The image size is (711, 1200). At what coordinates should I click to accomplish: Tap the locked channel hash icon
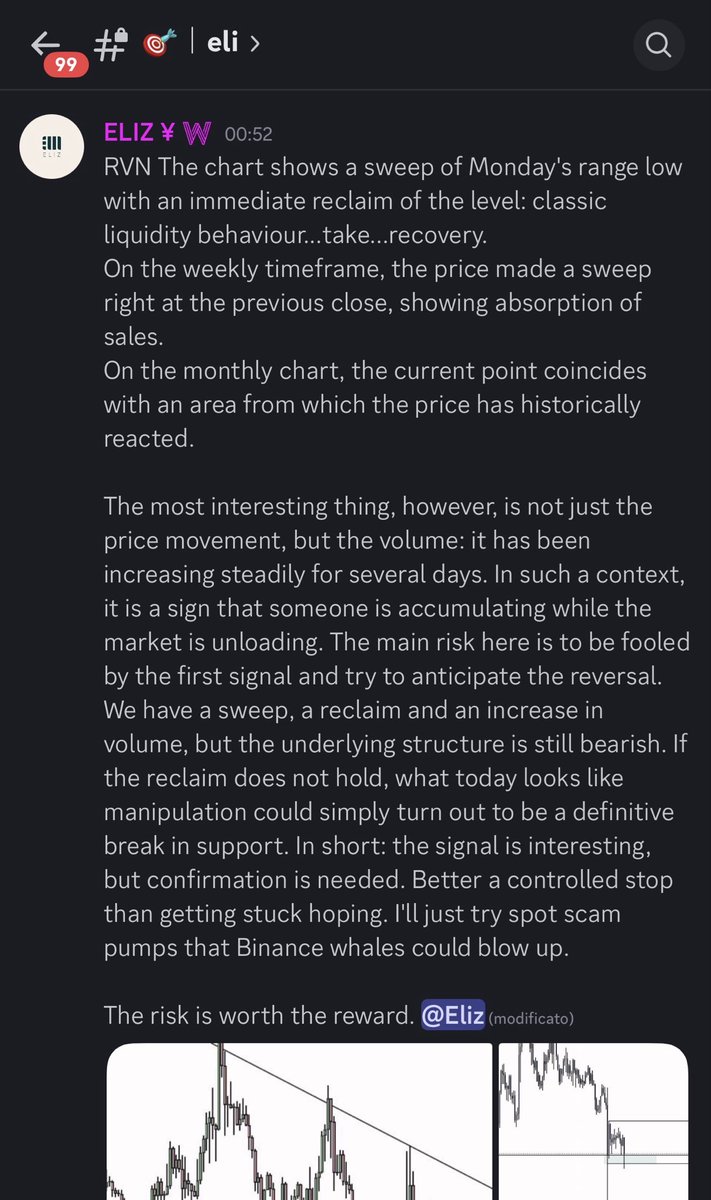(x=112, y=45)
